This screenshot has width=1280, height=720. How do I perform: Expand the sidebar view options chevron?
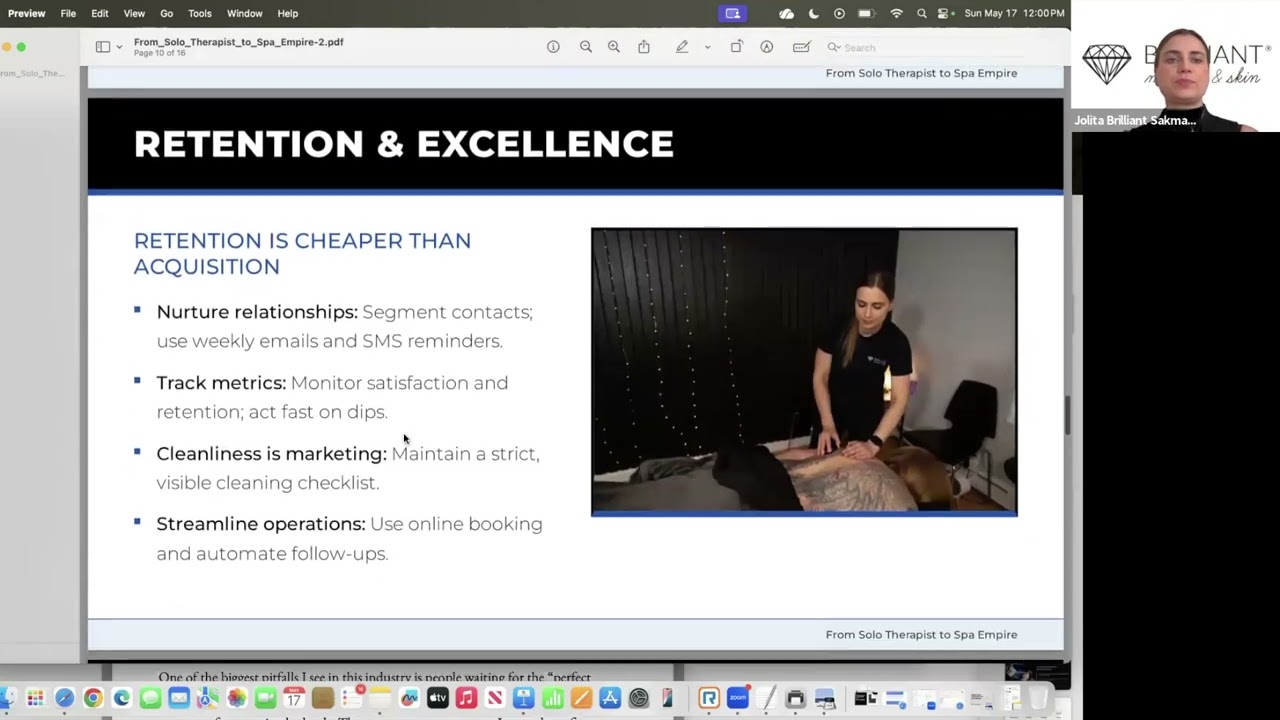click(119, 47)
